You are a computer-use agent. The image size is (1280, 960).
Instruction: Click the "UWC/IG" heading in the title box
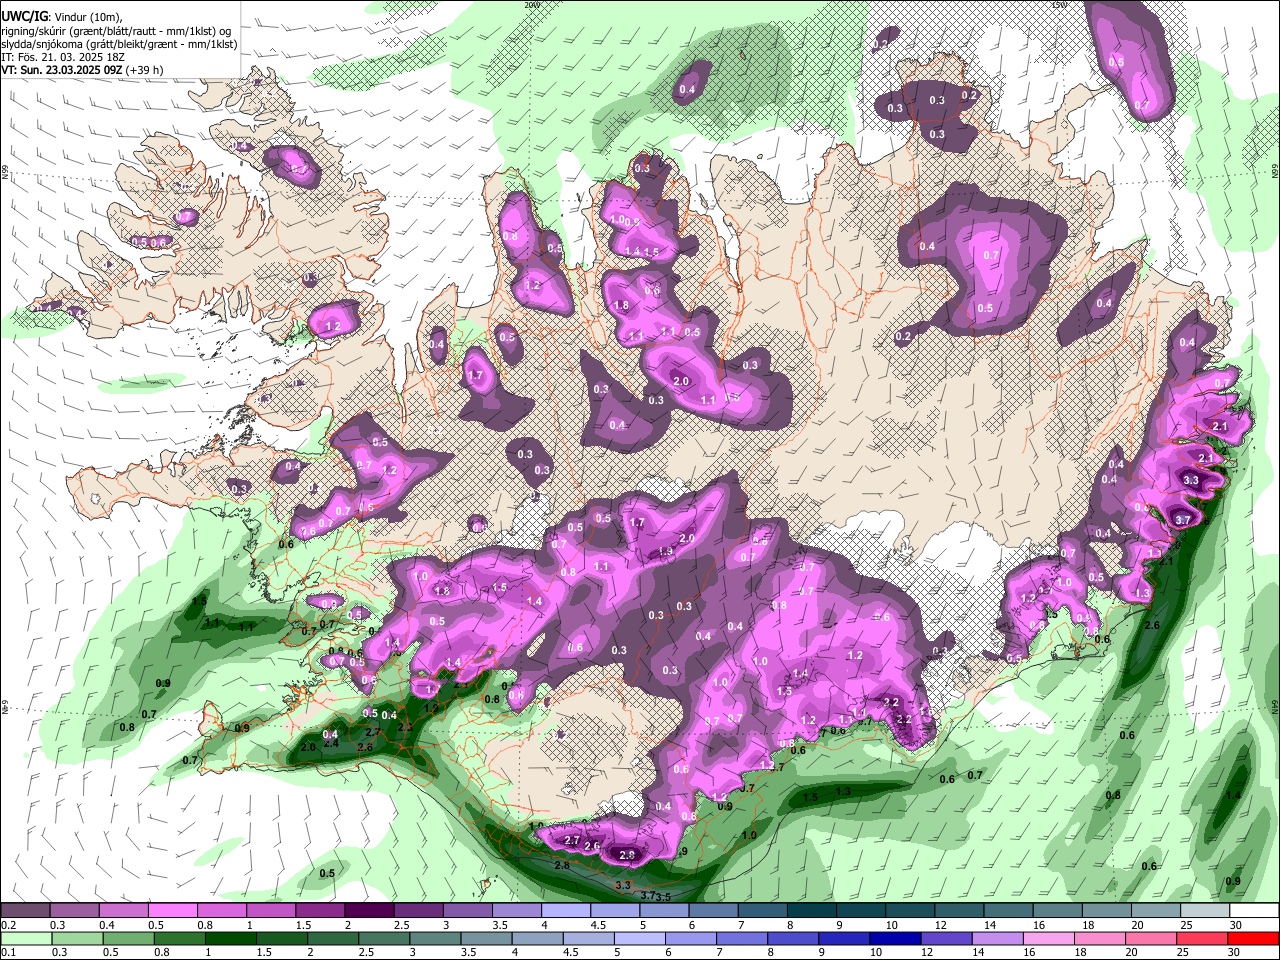(x=24, y=16)
